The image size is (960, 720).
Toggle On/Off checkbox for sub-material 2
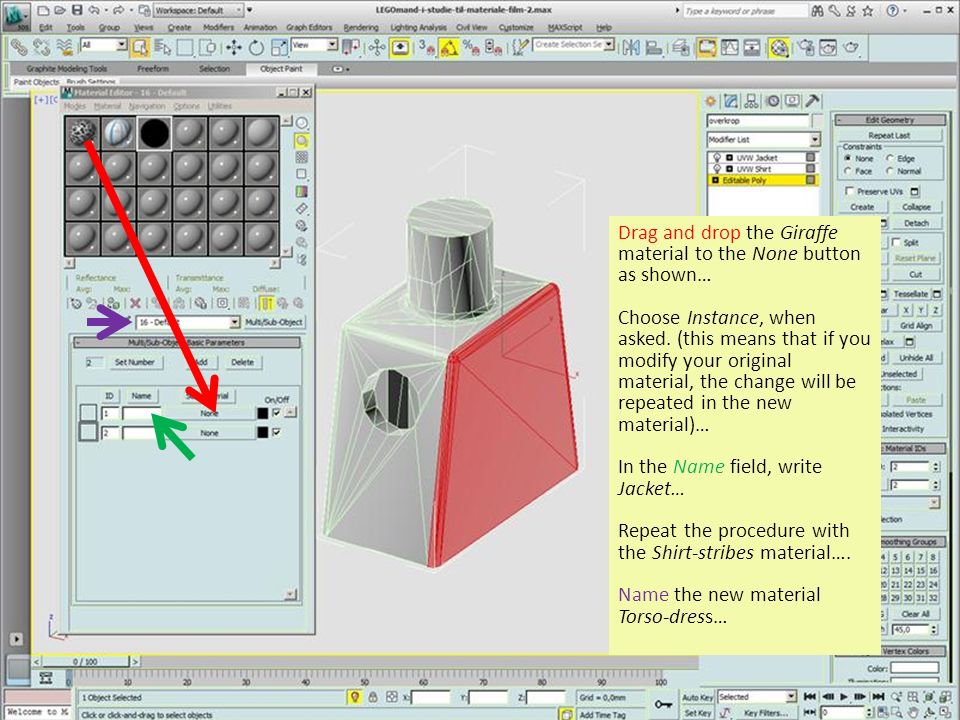coord(277,432)
